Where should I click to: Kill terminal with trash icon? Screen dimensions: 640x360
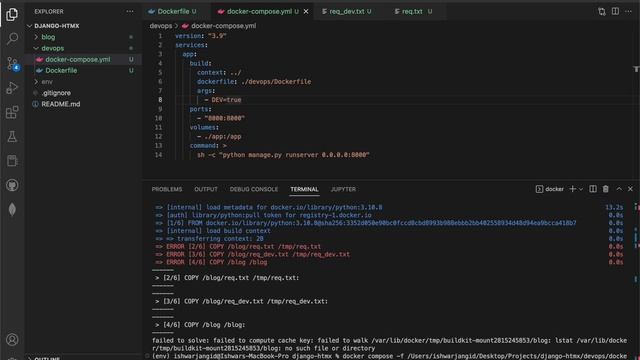click(606, 189)
